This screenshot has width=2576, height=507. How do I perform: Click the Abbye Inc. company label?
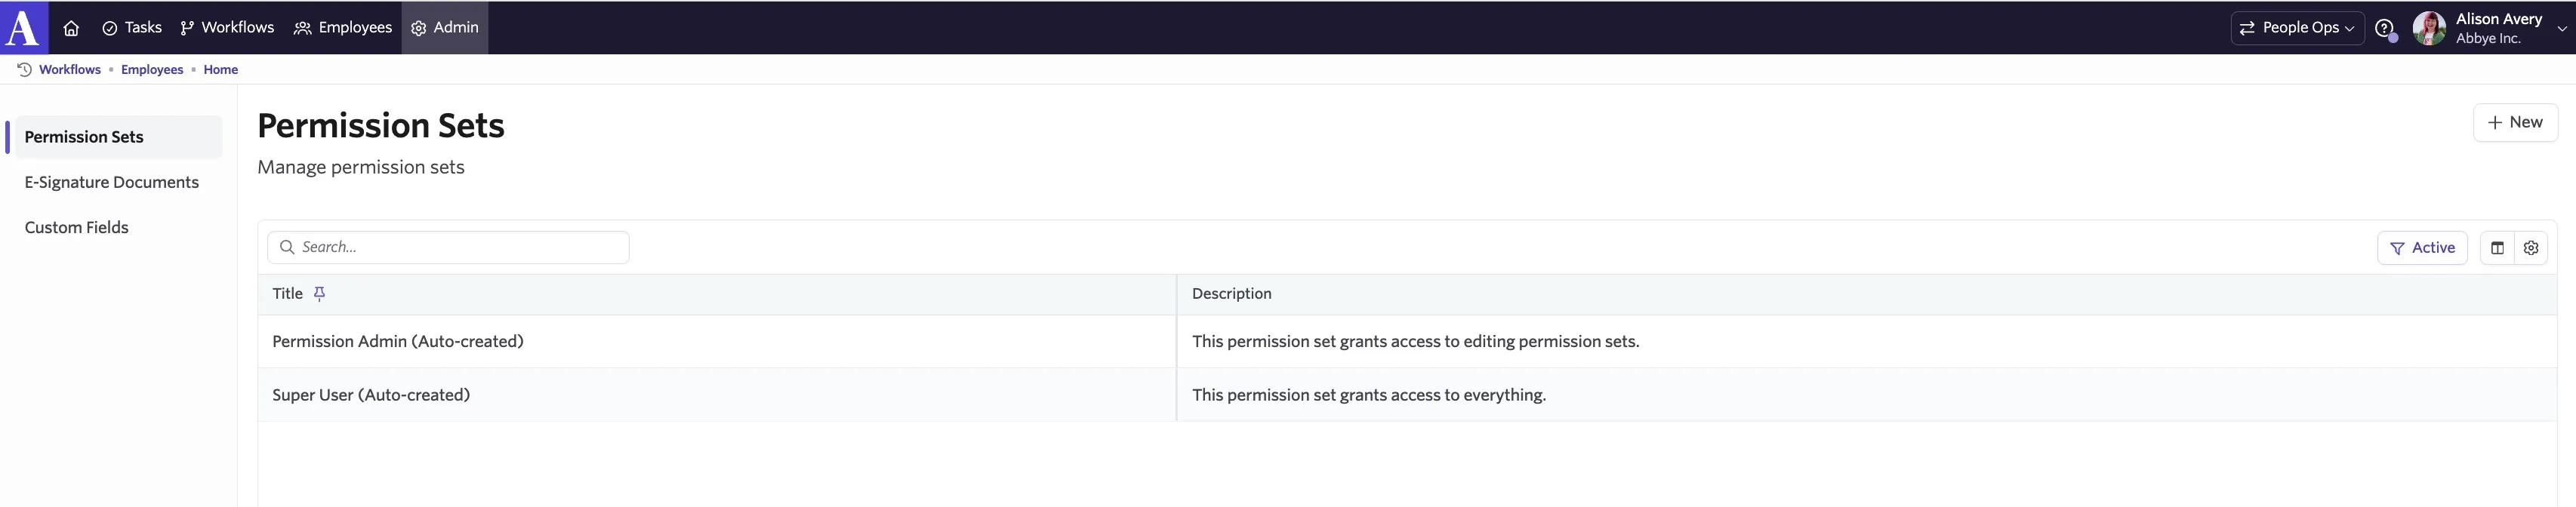click(x=2488, y=39)
